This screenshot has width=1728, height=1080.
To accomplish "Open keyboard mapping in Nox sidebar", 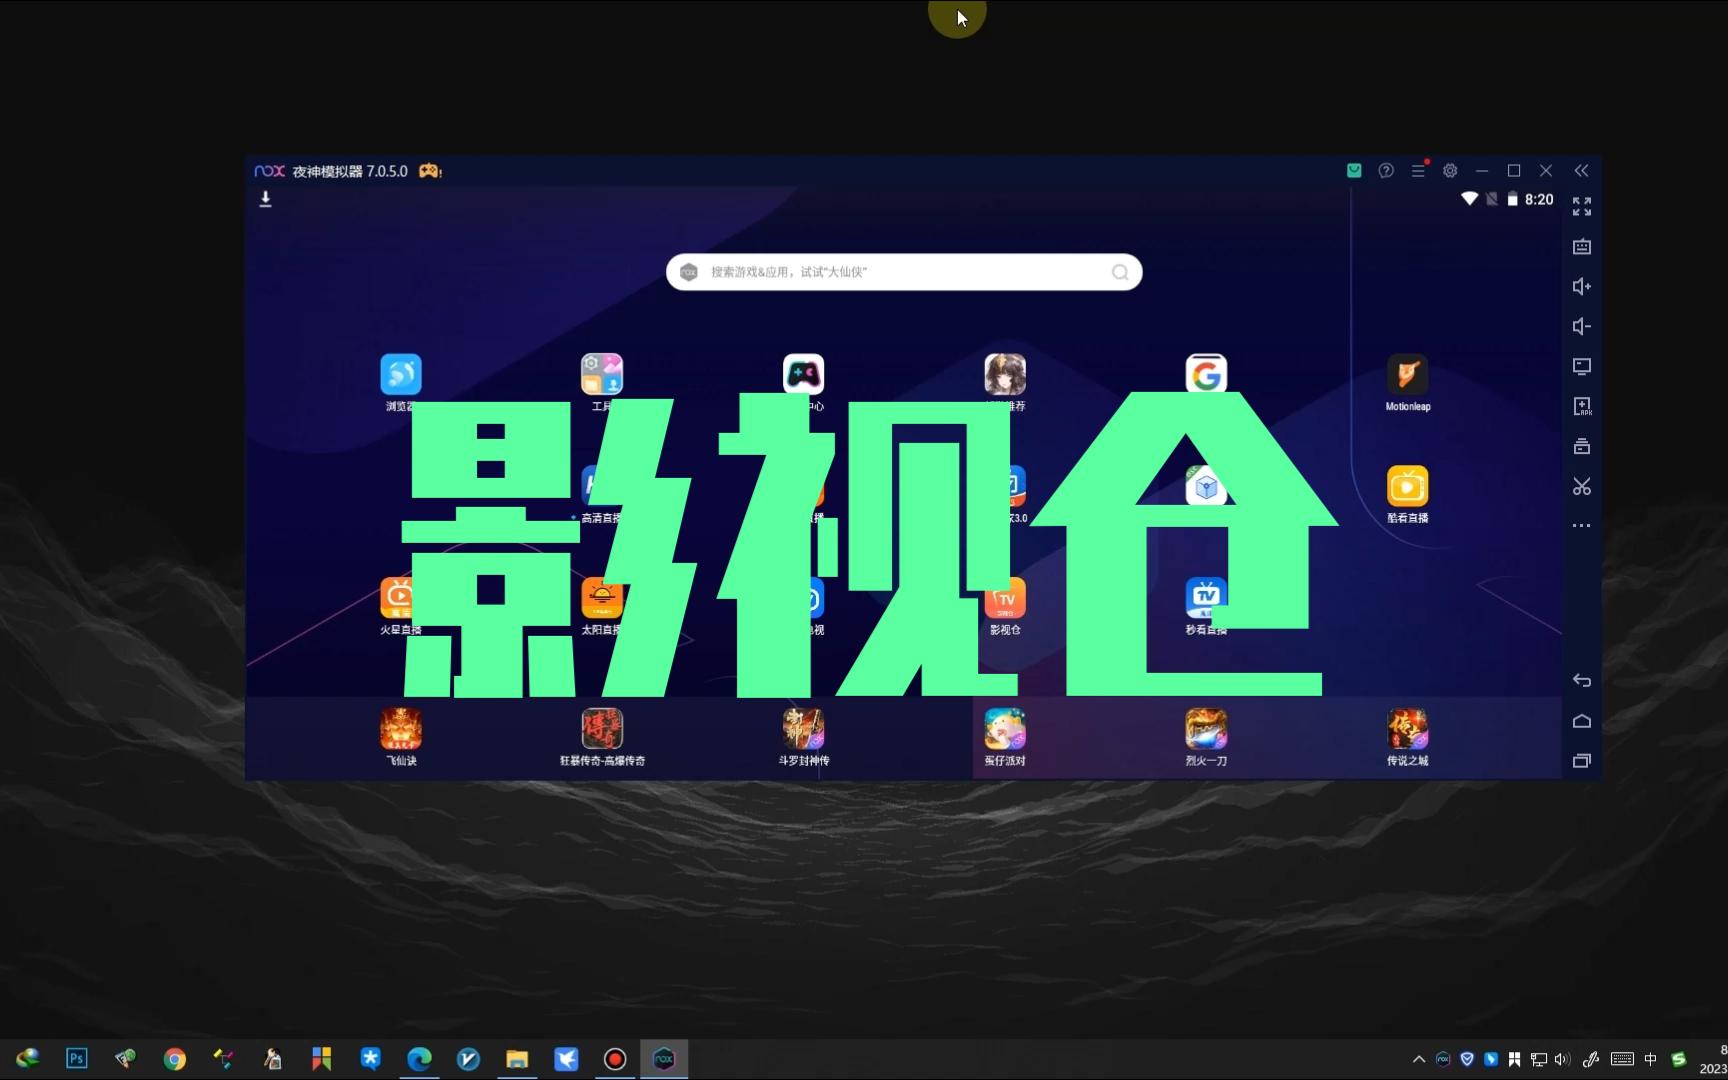I will [x=1581, y=247].
